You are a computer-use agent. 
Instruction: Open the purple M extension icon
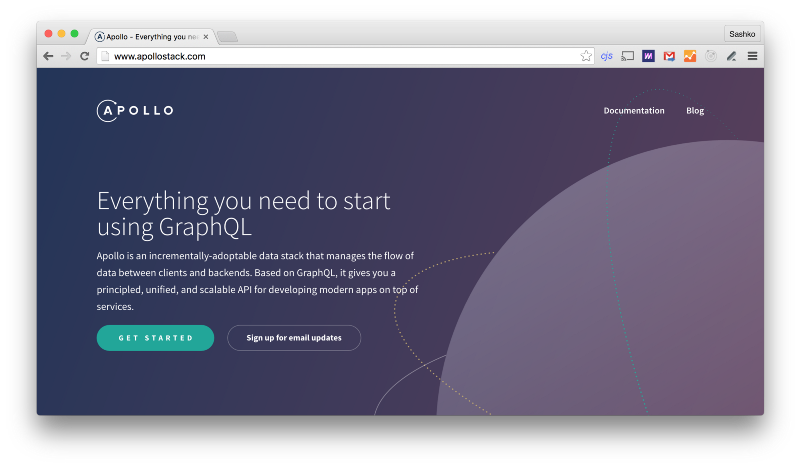648,56
